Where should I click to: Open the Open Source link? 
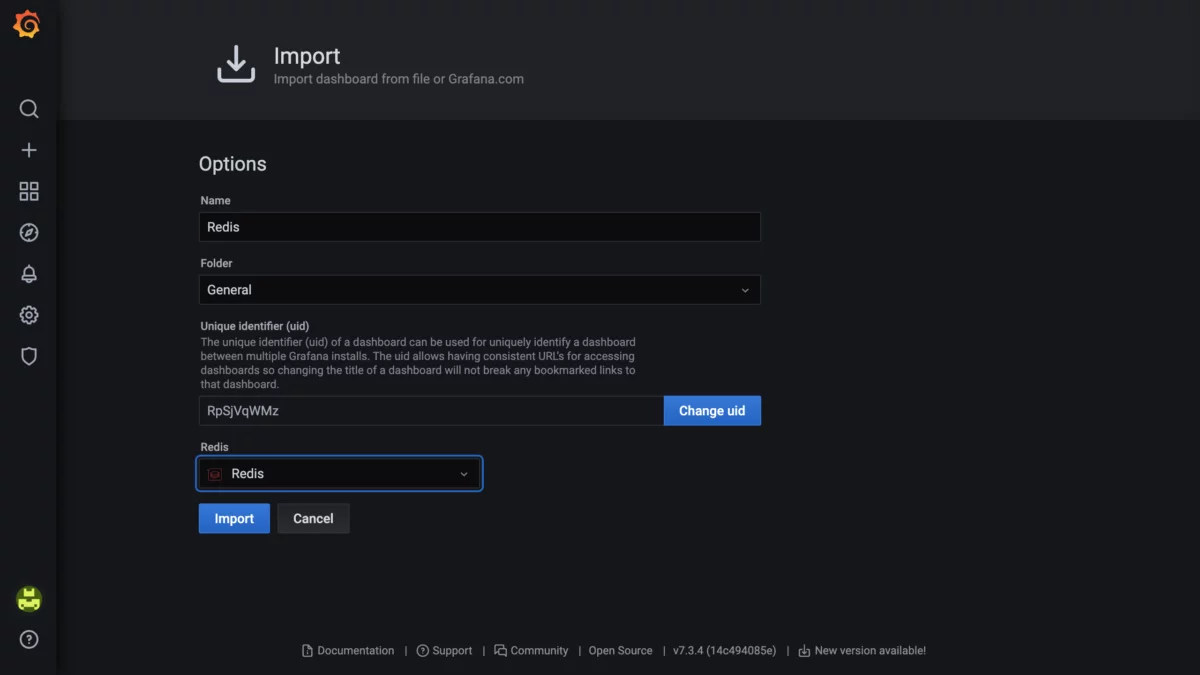pyautogui.click(x=620, y=651)
